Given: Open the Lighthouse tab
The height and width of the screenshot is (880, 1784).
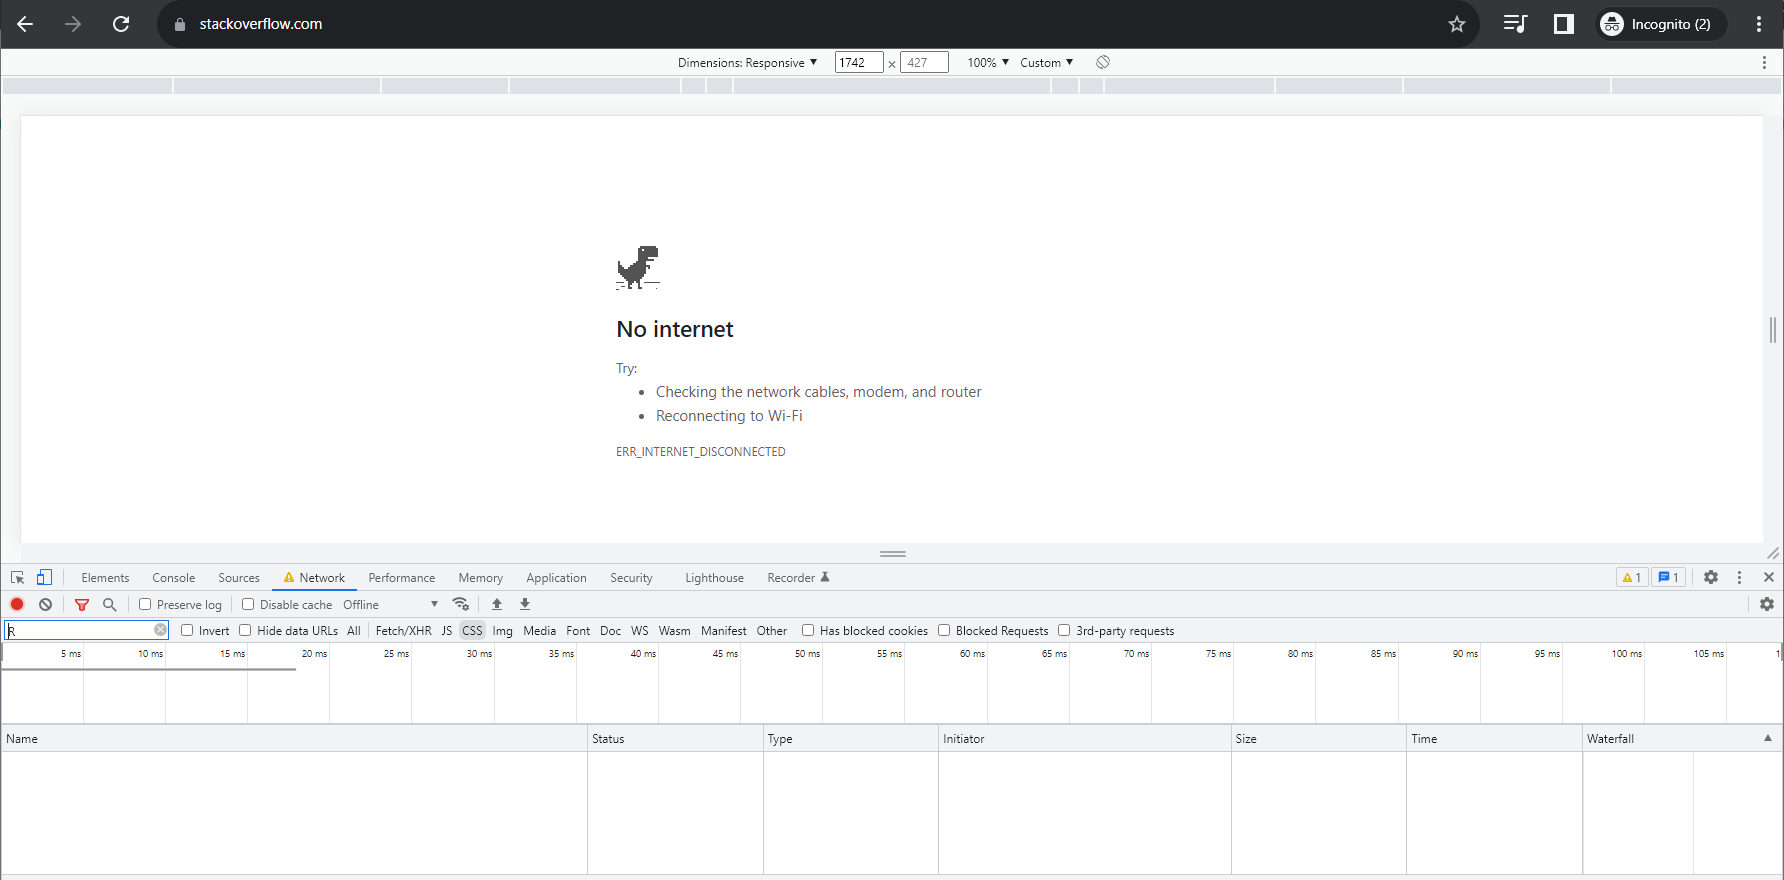Looking at the screenshot, I should click(714, 577).
